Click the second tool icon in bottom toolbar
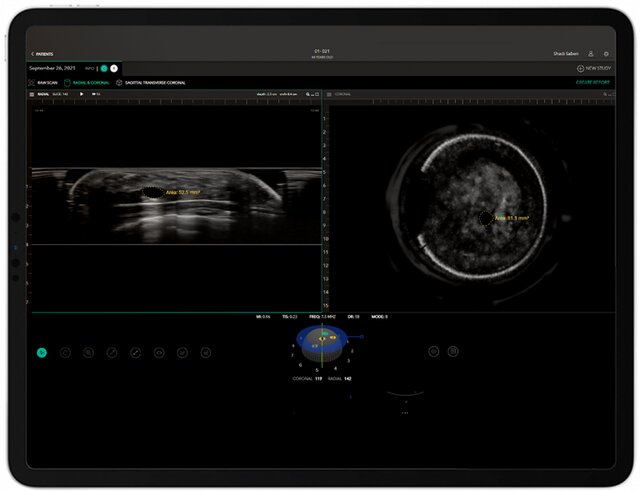 65,352
